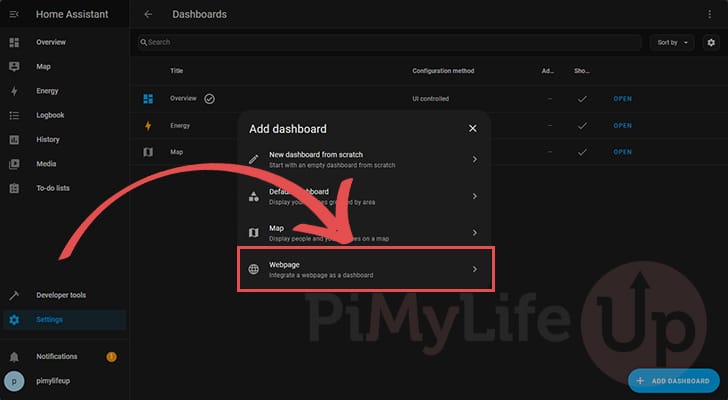This screenshot has width=728, height=400.
Task: Choose New dashboard from scratch option
Action: click(x=364, y=160)
